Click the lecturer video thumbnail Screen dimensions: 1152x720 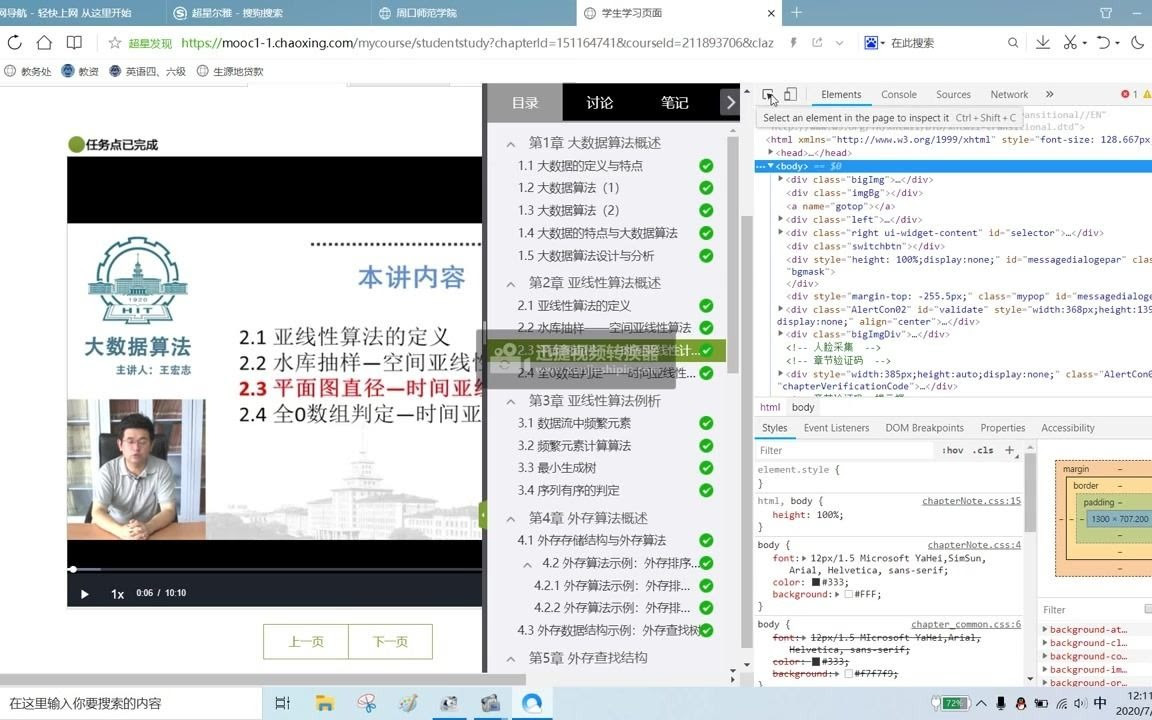136,469
